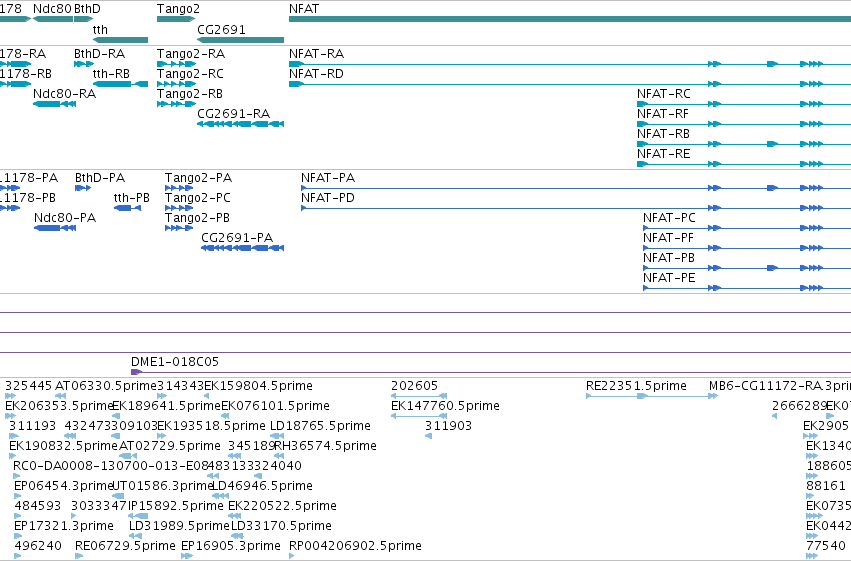Select the NFAT-PC protein label

[x=669, y=218]
